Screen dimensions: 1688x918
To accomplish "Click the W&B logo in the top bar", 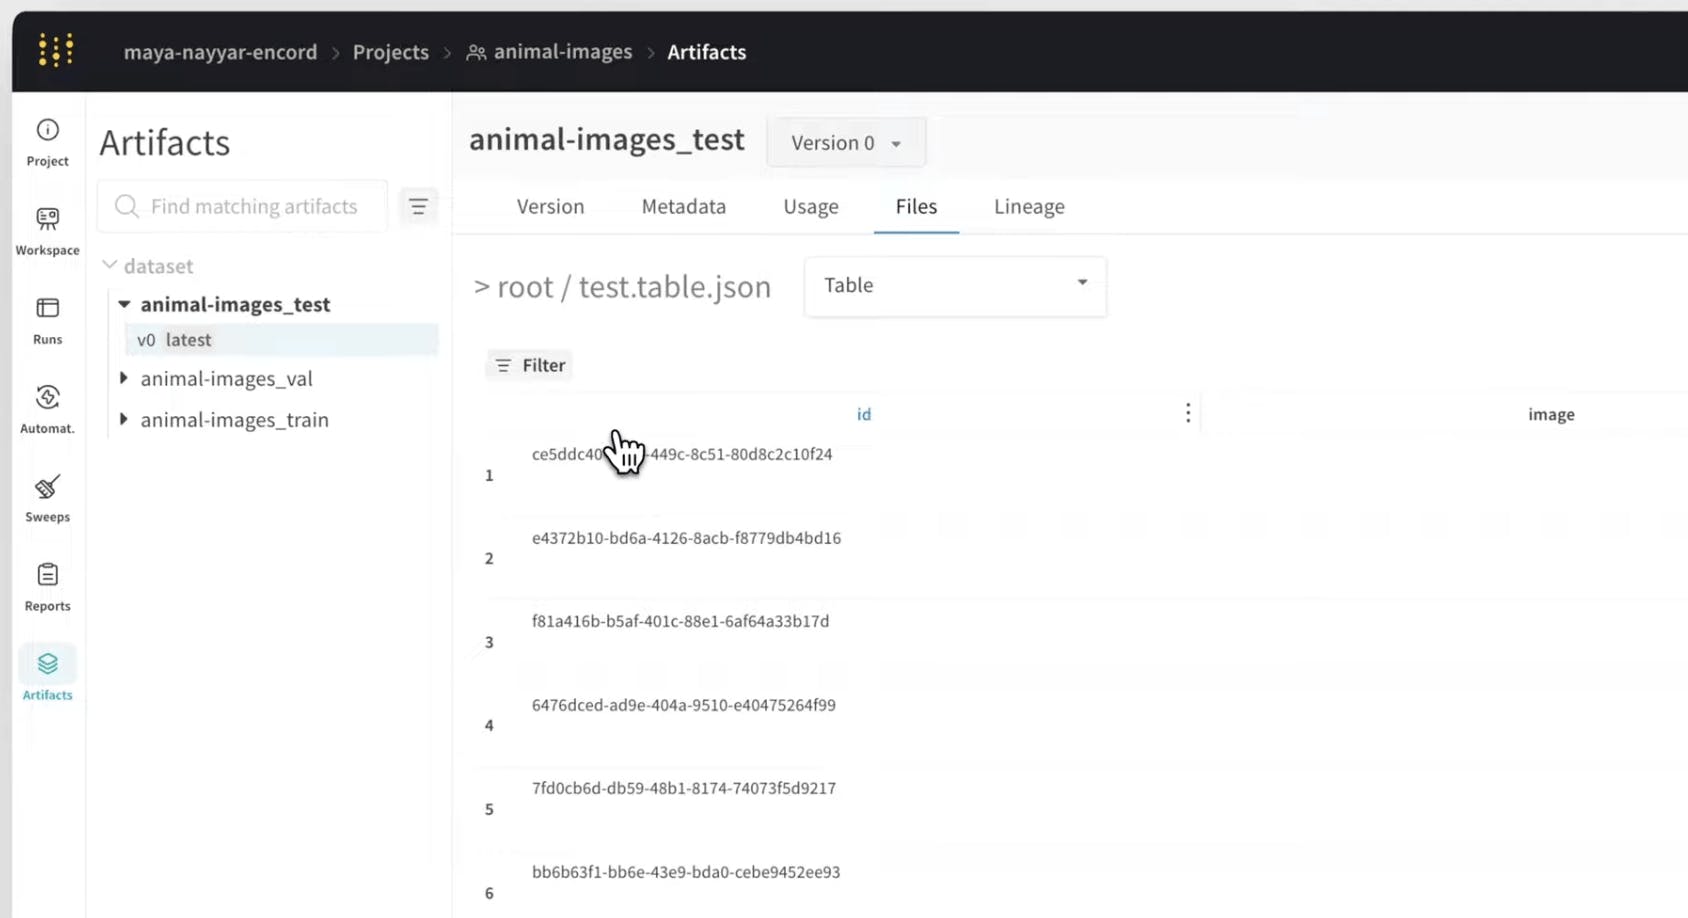I will click(56, 51).
